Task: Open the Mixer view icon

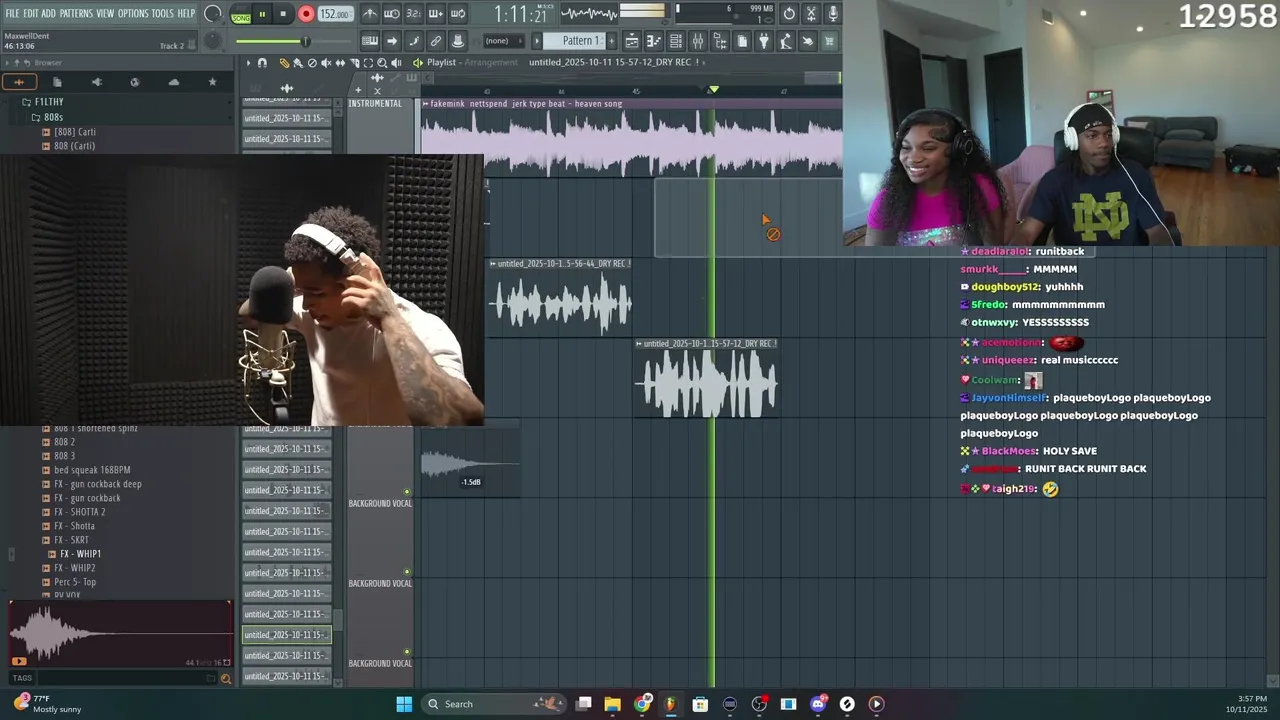Action: click(x=698, y=41)
